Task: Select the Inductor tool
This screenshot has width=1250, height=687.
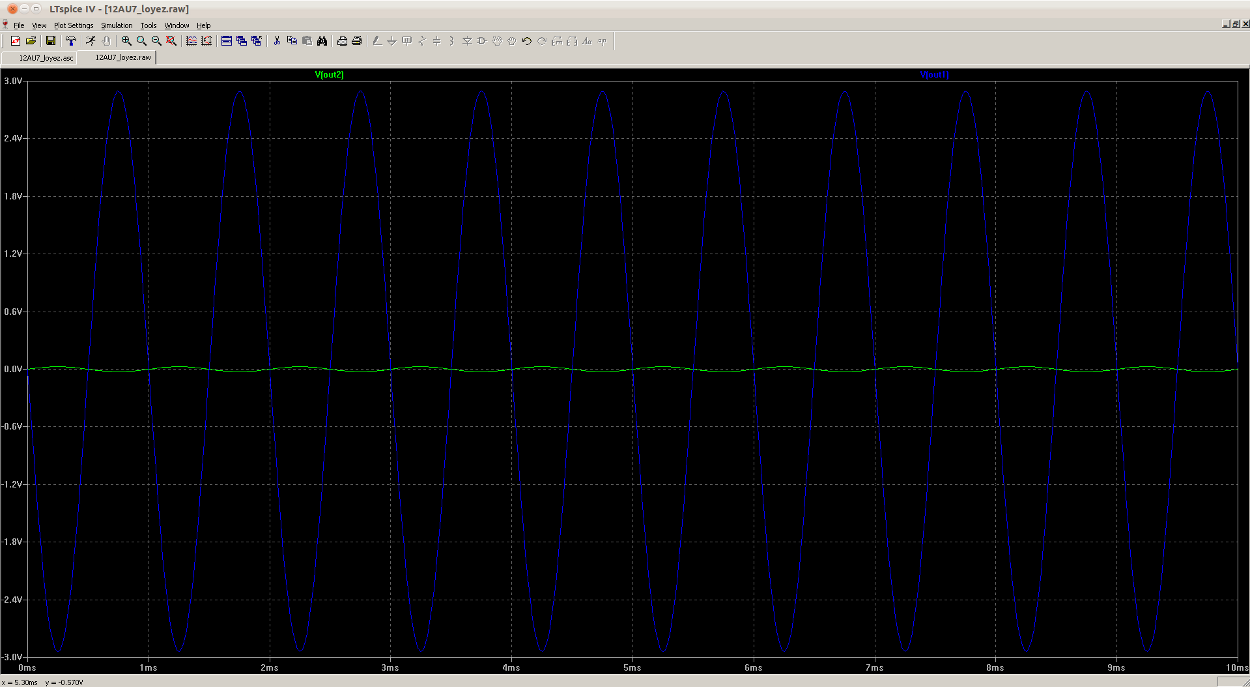Action: pyautogui.click(x=452, y=41)
